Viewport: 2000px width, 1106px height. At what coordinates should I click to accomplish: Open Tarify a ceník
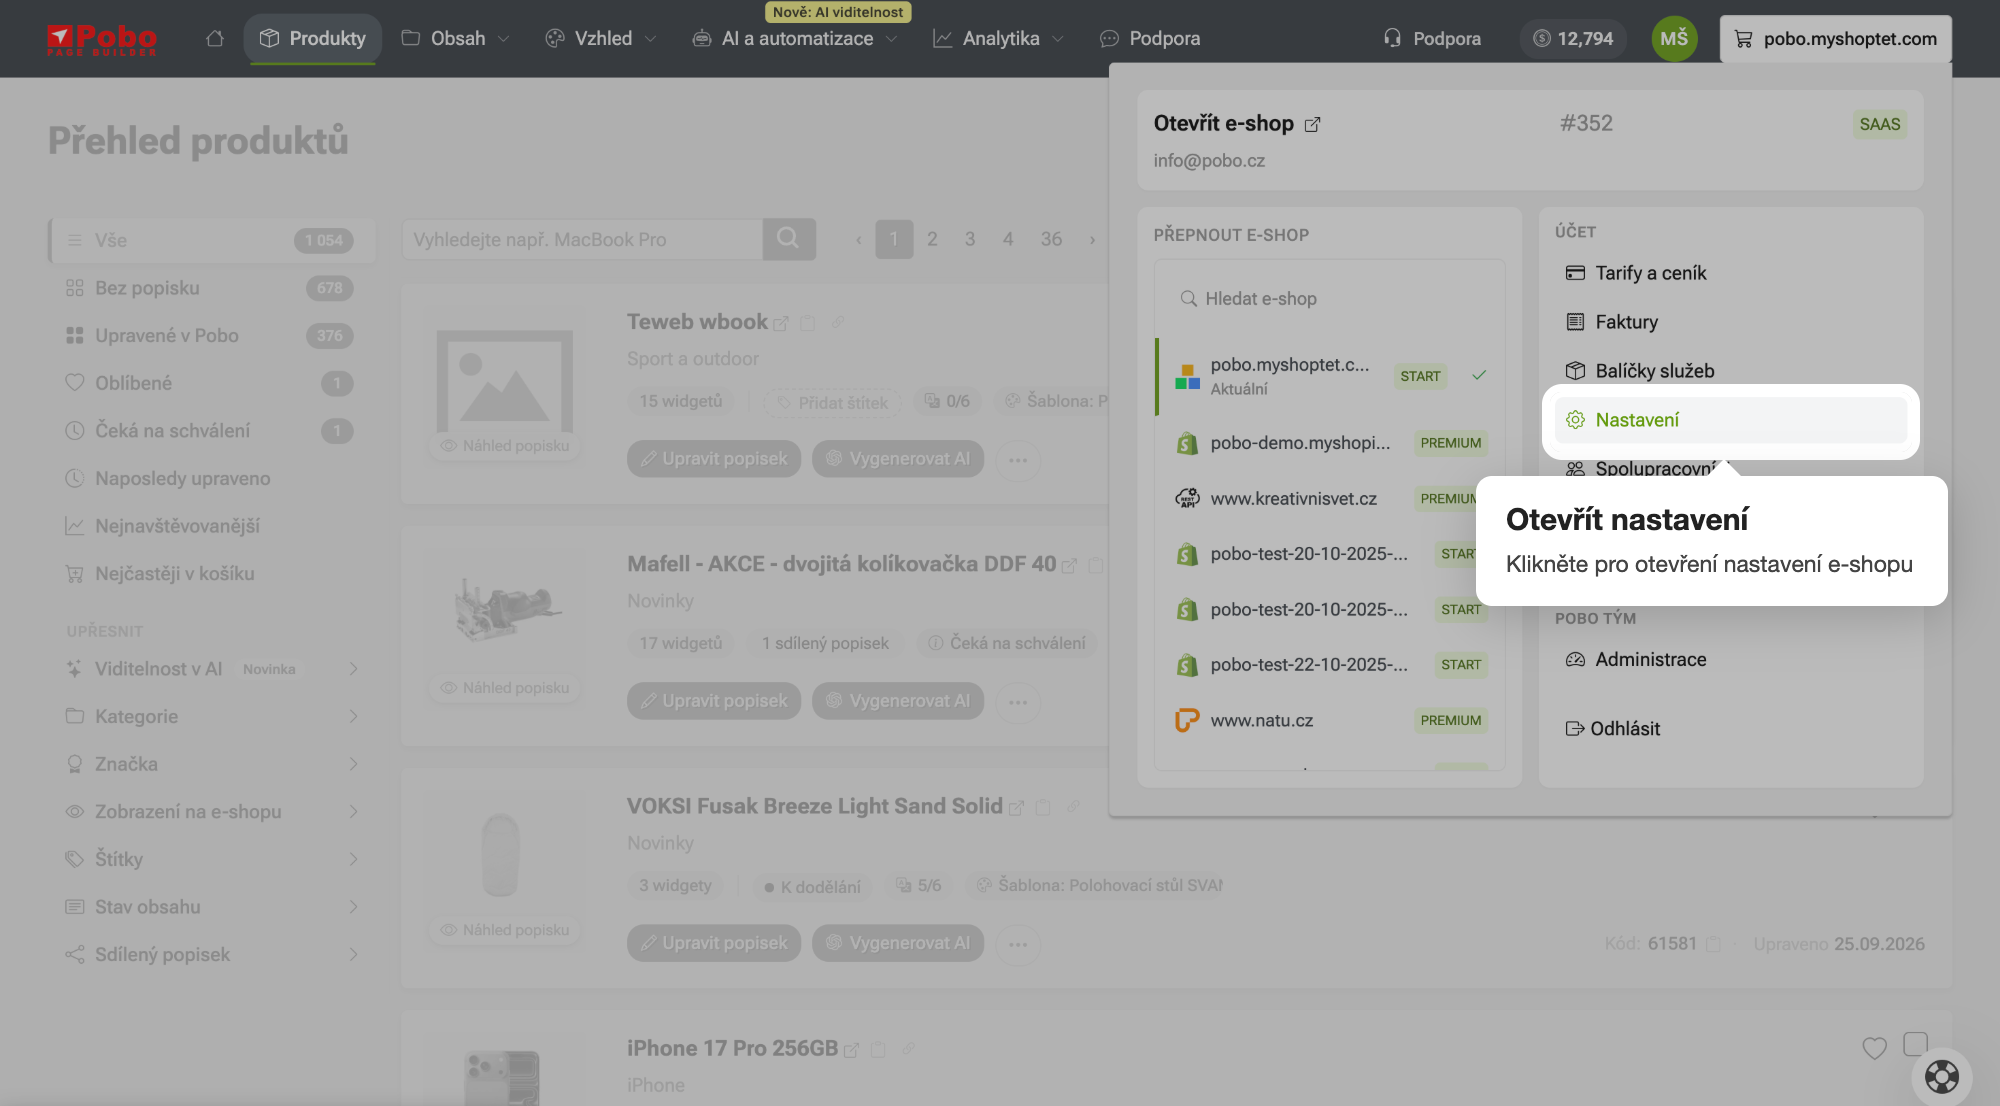(x=1731, y=273)
